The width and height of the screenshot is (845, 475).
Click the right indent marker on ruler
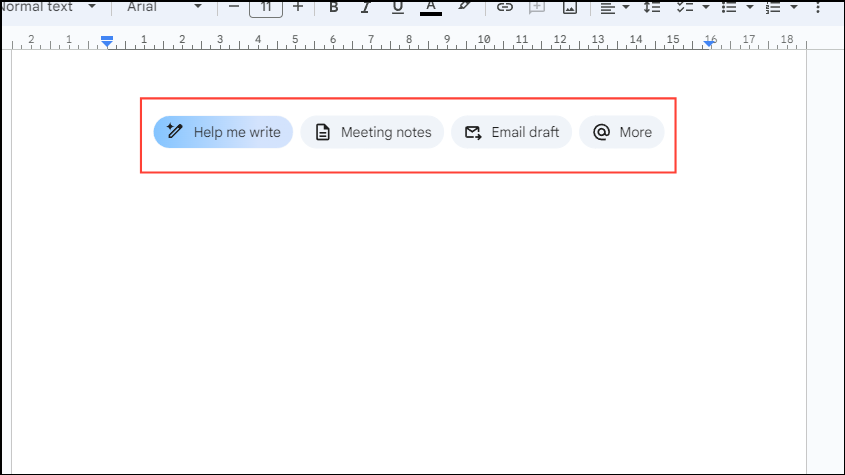tap(709, 44)
